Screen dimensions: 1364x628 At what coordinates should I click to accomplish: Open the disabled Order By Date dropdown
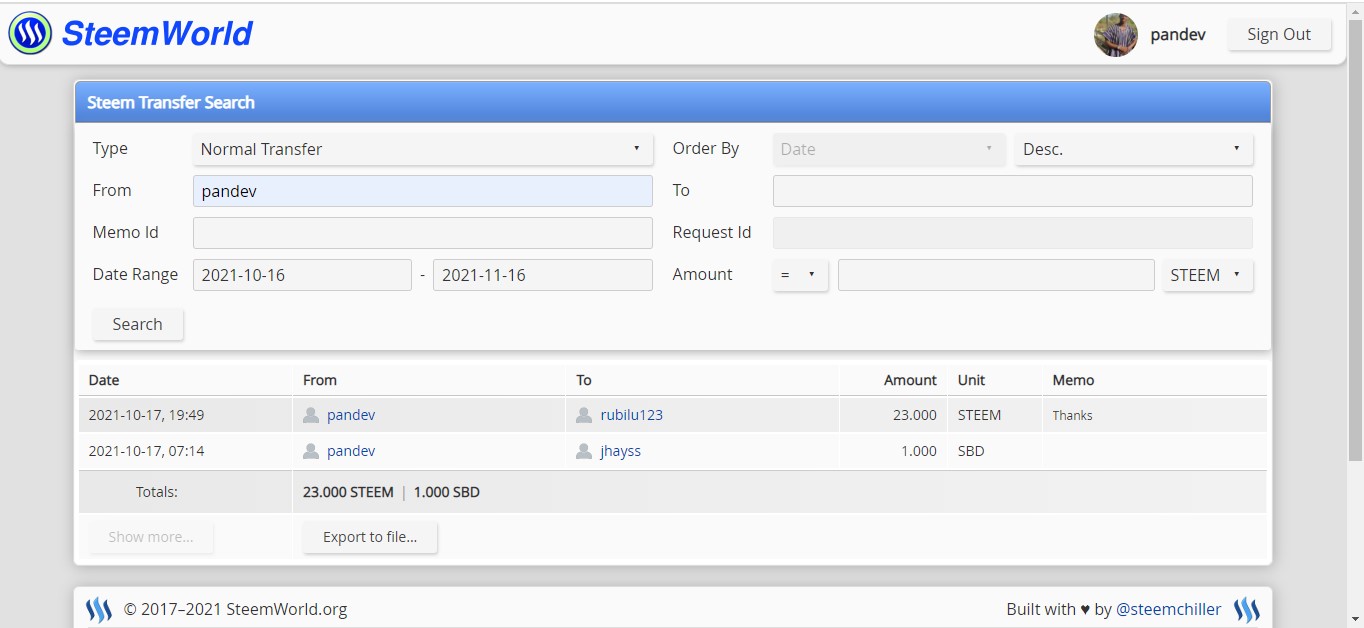pyautogui.click(x=889, y=149)
